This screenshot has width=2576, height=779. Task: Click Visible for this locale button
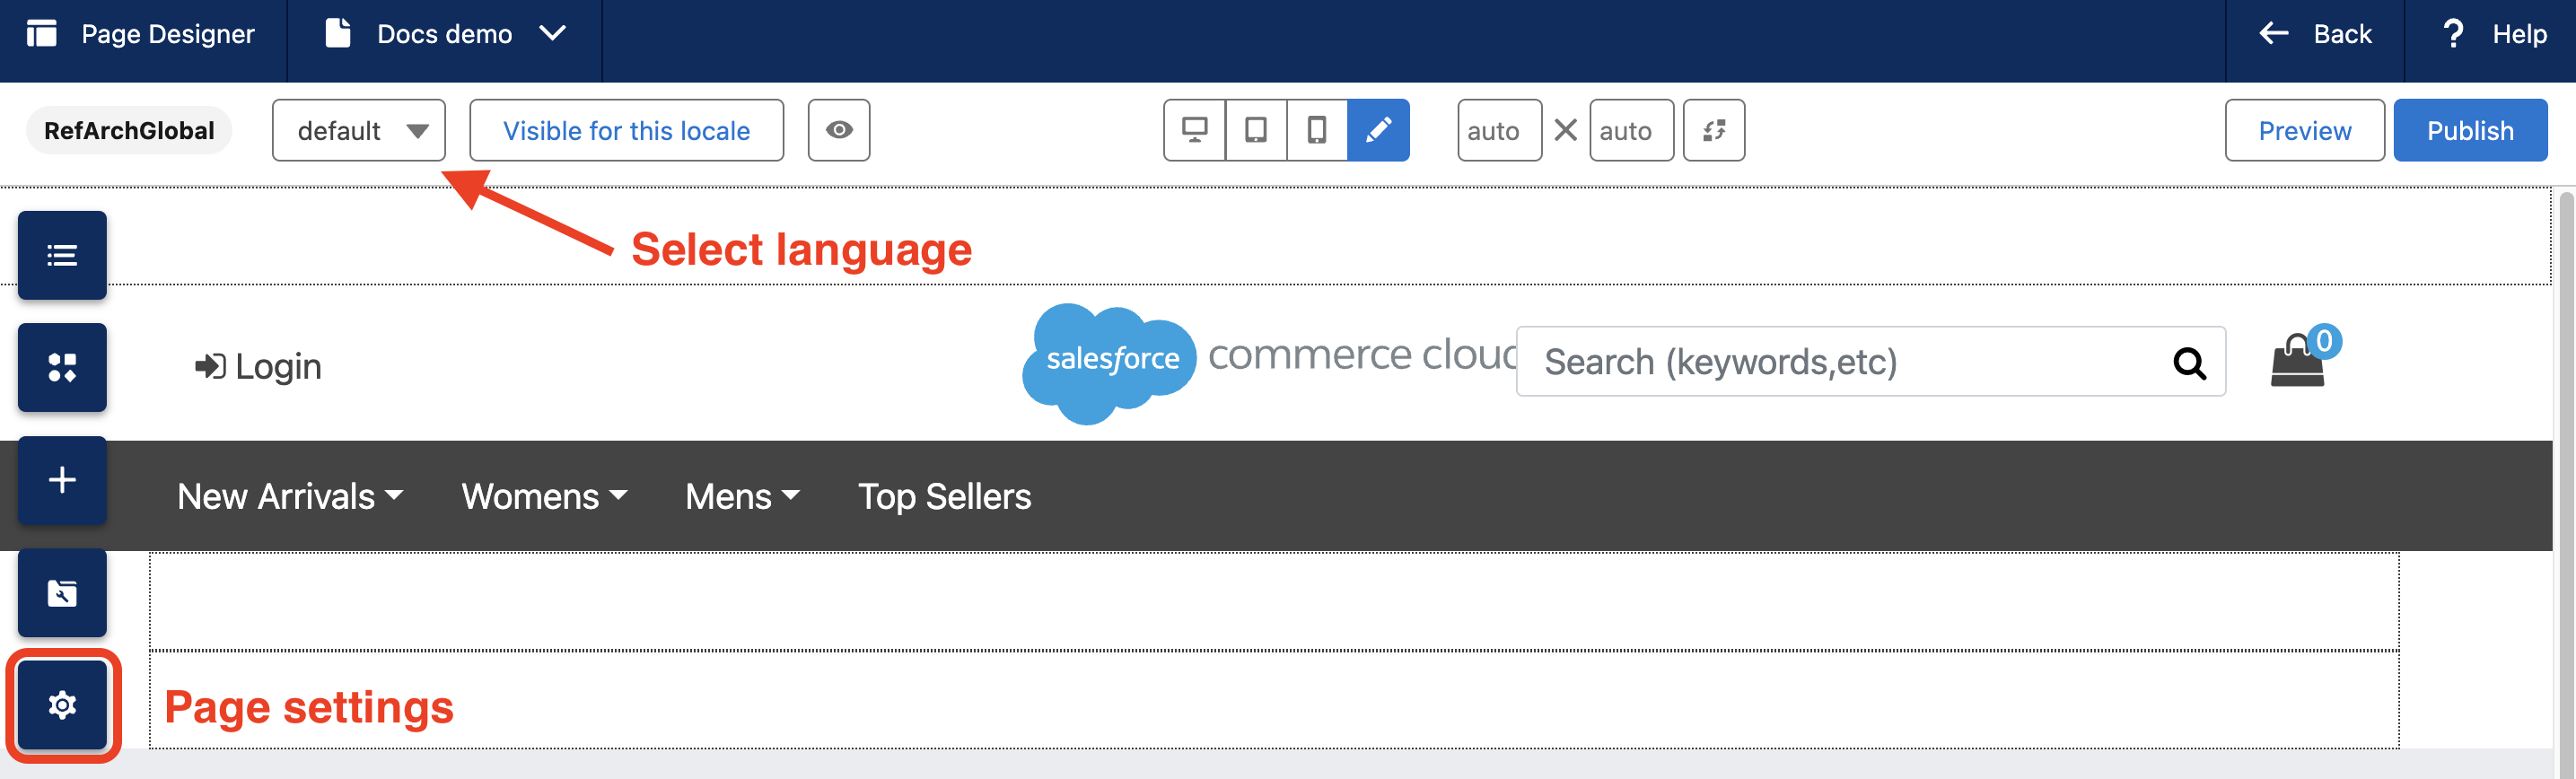[x=627, y=130]
